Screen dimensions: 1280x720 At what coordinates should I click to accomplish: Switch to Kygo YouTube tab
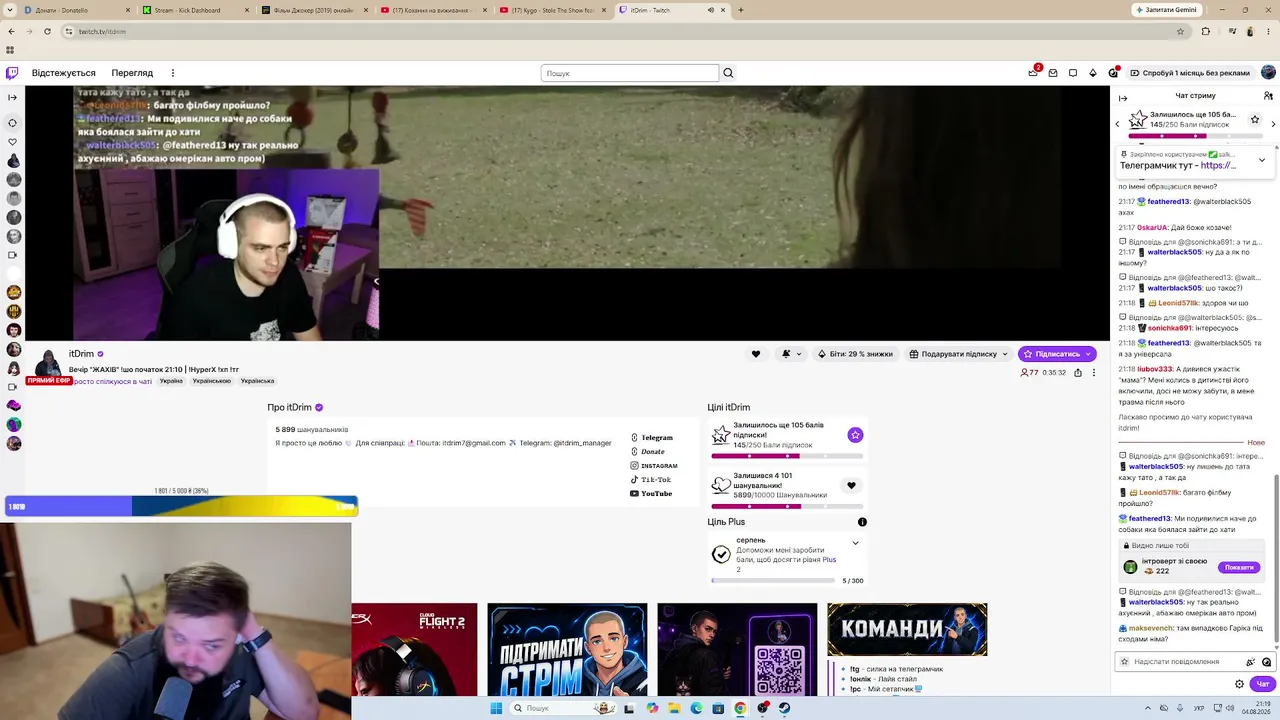[x=552, y=10]
